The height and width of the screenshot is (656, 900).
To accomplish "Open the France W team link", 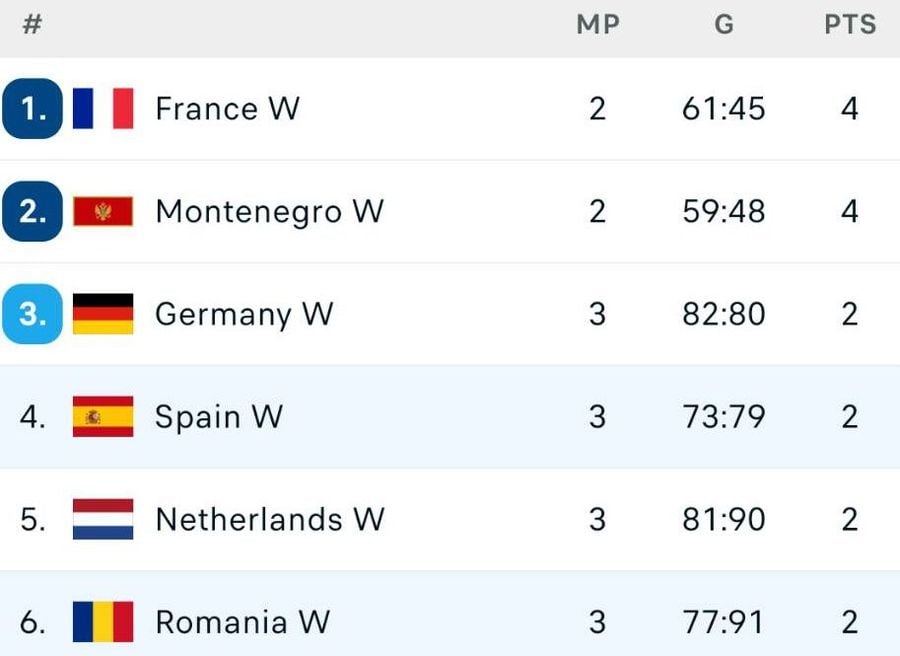I will (x=227, y=108).
